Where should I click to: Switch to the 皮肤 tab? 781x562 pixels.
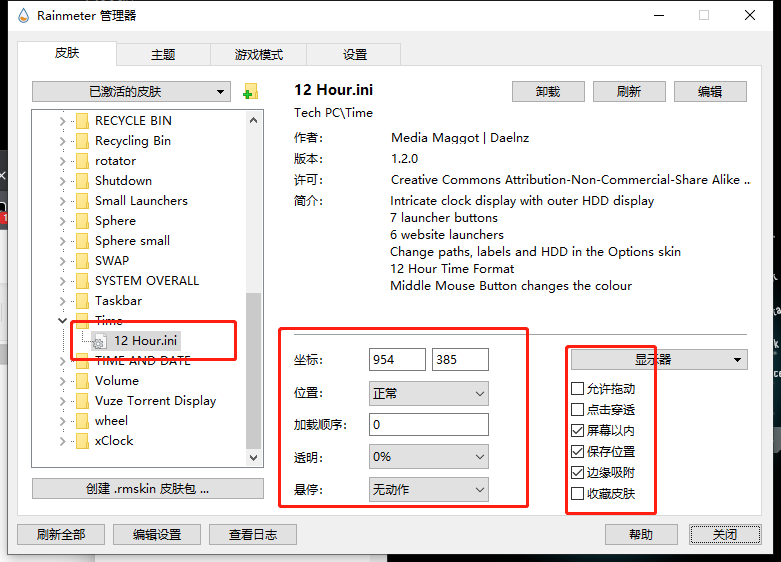coord(67,53)
